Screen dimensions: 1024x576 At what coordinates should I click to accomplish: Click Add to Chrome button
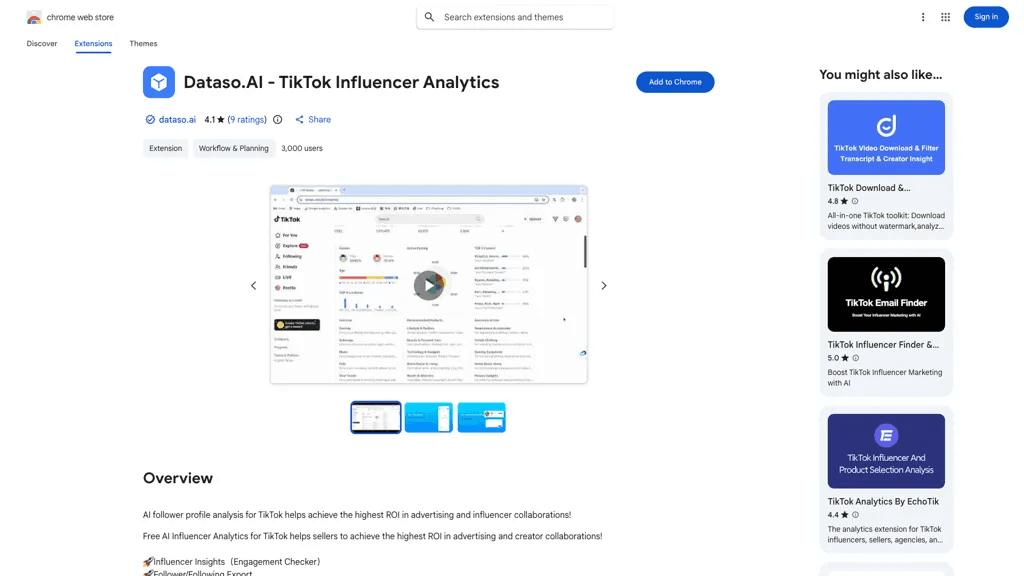[675, 82]
